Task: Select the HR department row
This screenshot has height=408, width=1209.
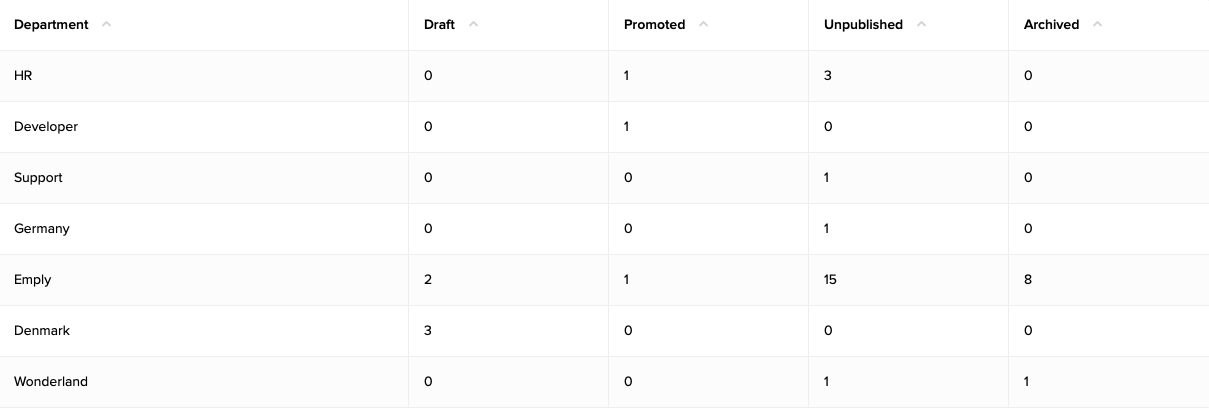Action: pos(23,76)
